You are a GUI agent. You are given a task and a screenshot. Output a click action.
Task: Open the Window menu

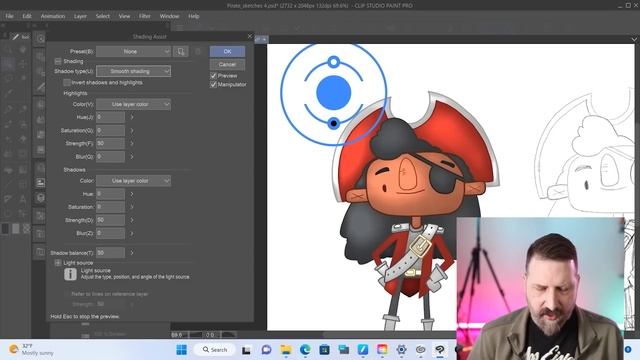169,16
